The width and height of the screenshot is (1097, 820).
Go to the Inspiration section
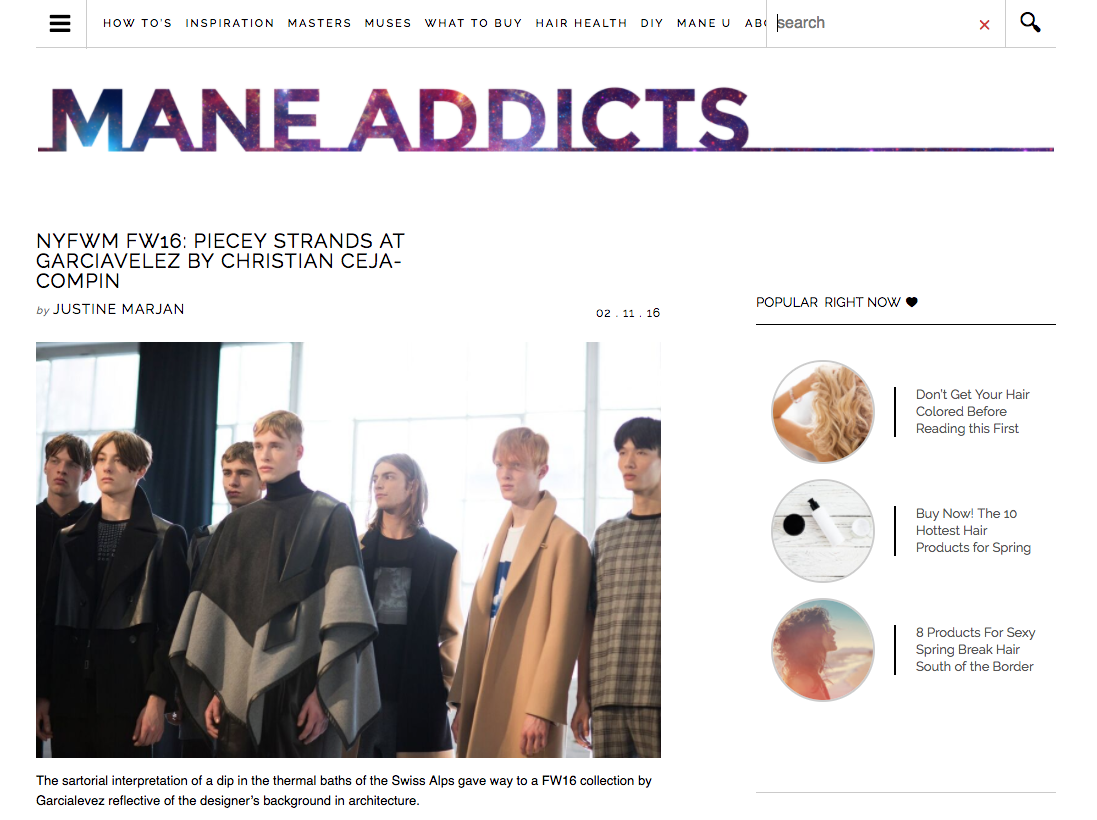coord(229,23)
